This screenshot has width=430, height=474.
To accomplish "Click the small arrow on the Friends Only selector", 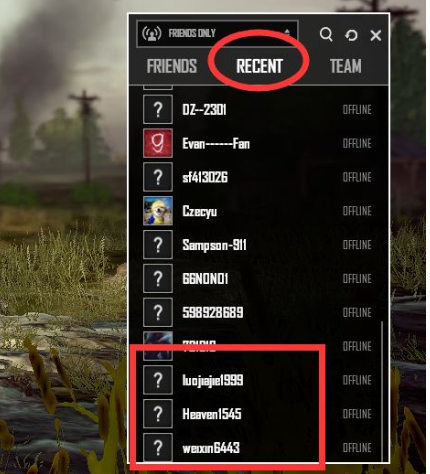I will click(287, 33).
